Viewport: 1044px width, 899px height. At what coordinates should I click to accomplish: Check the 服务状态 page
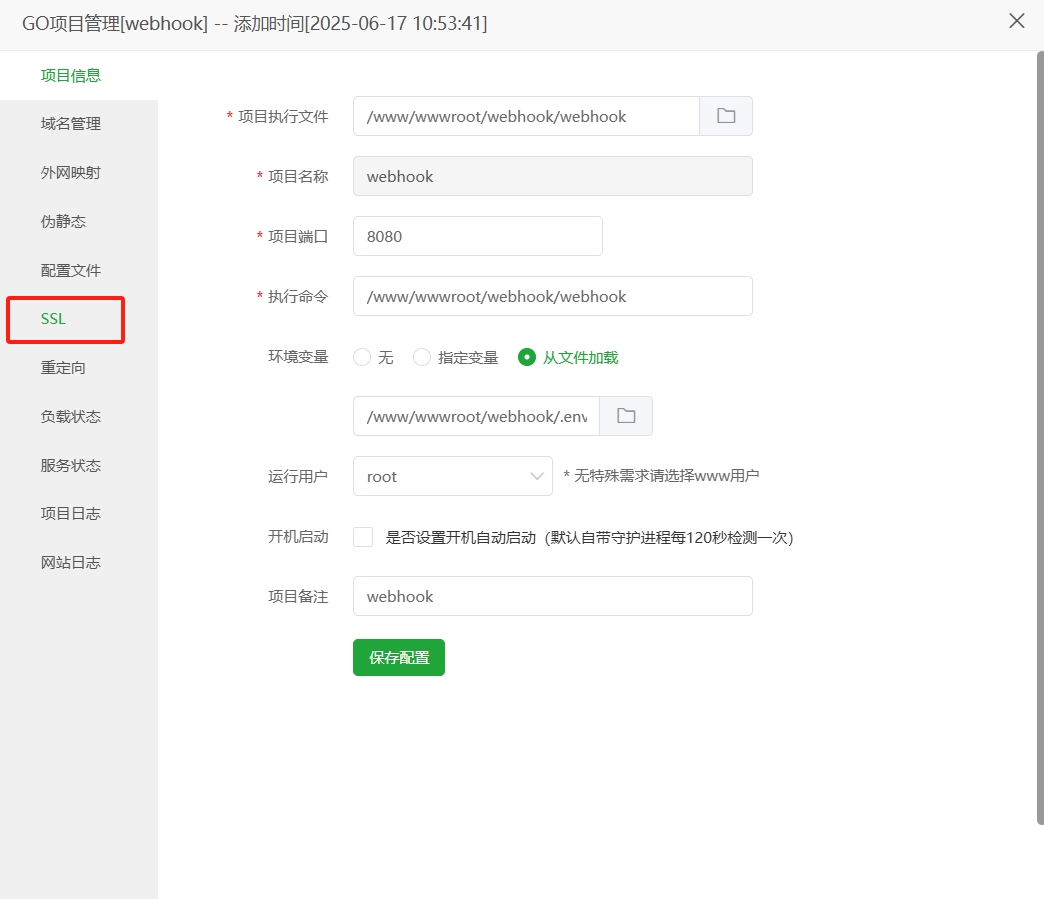(x=70, y=464)
